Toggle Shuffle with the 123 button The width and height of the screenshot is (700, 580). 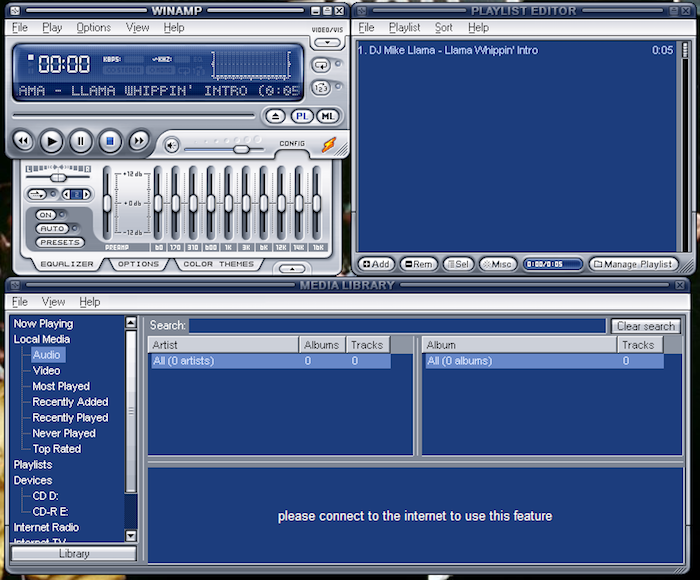[321, 88]
